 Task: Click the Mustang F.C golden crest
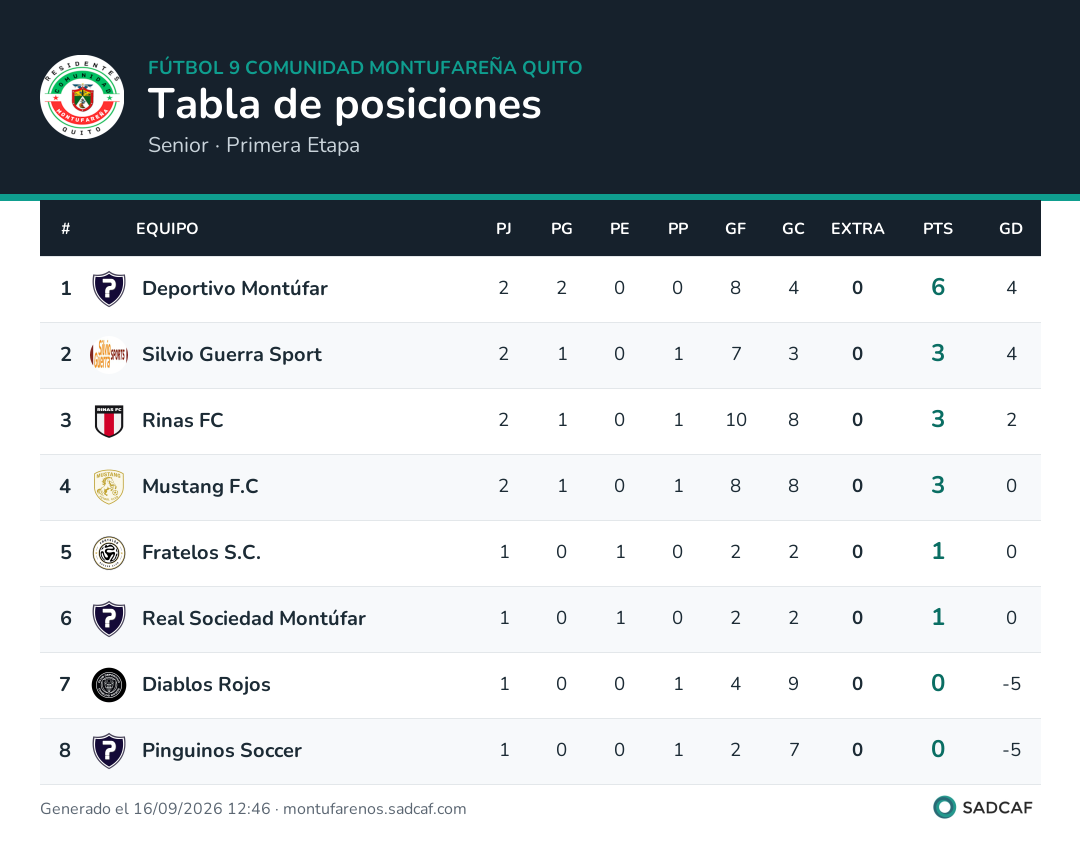point(109,487)
